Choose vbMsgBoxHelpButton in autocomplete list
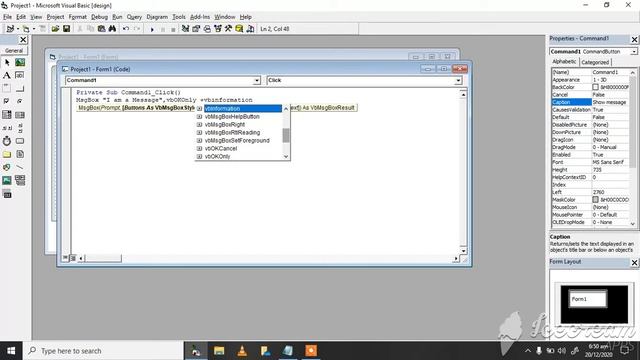640x360 pixels. (x=239, y=116)
